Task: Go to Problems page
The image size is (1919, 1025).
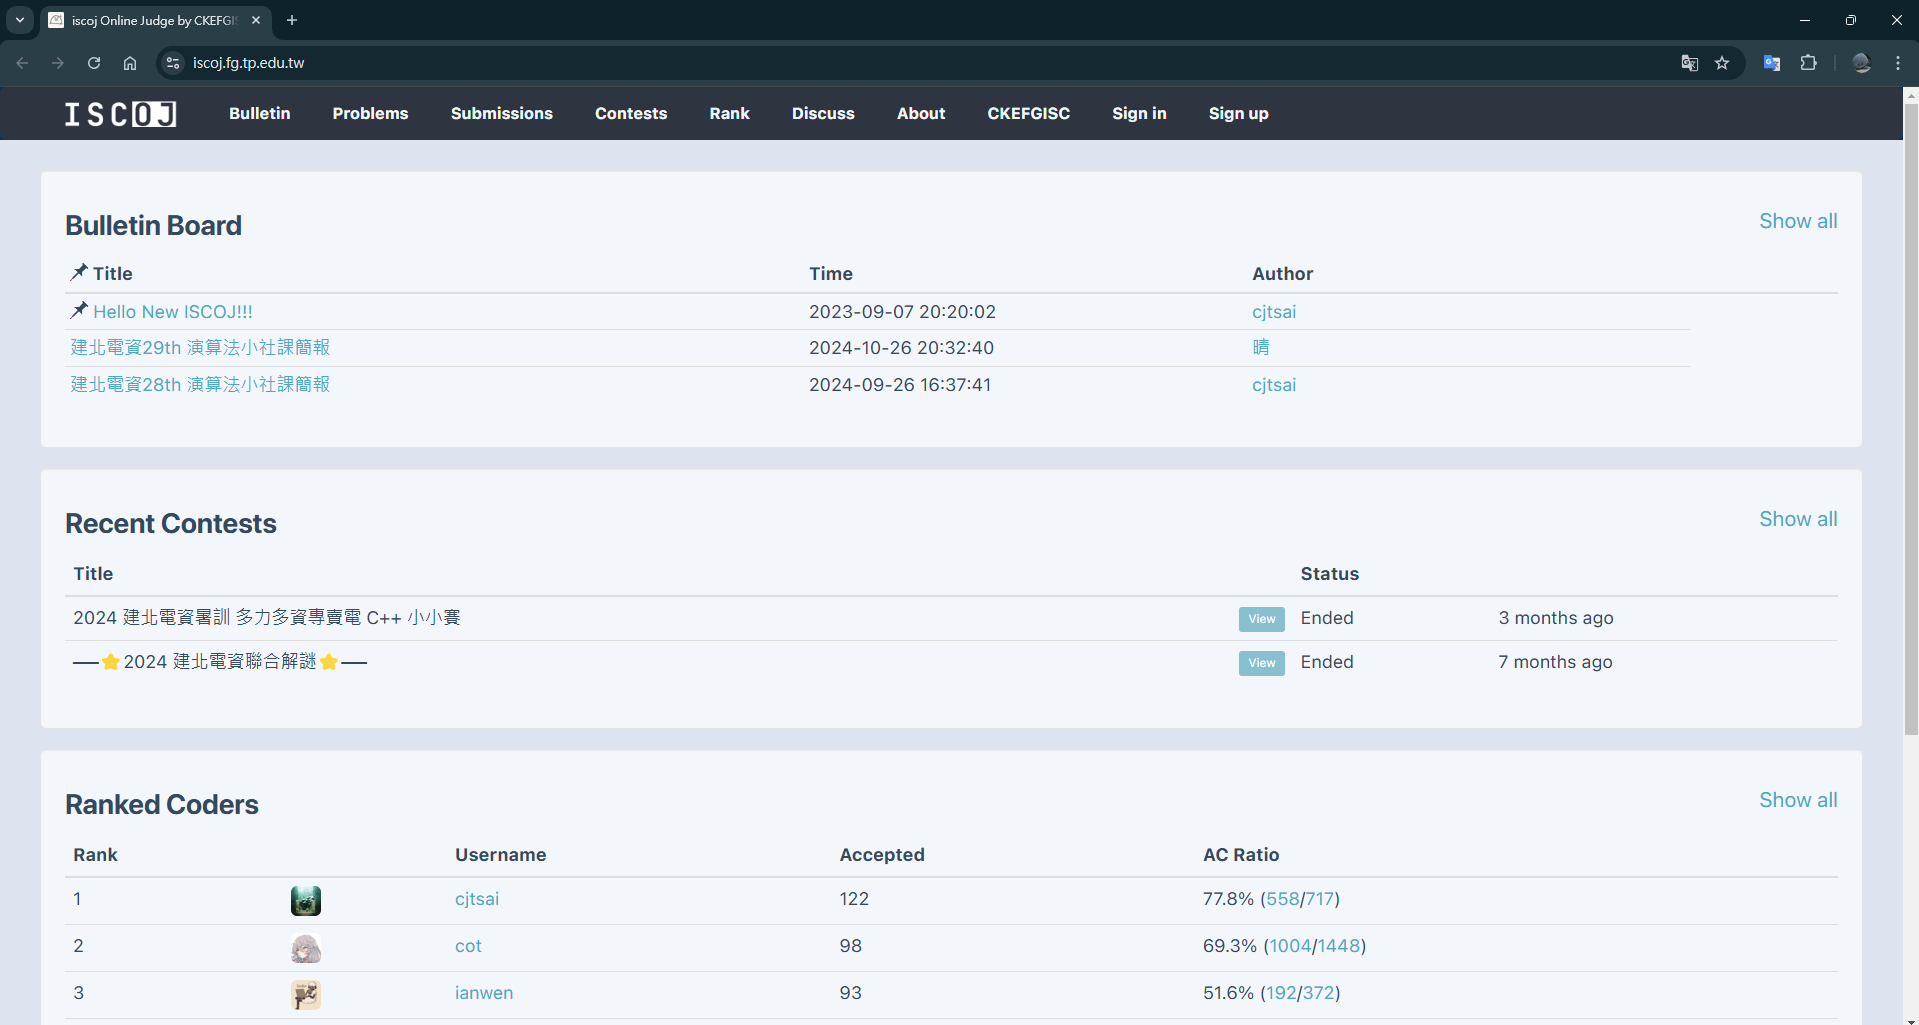Action: coord(371,114)
